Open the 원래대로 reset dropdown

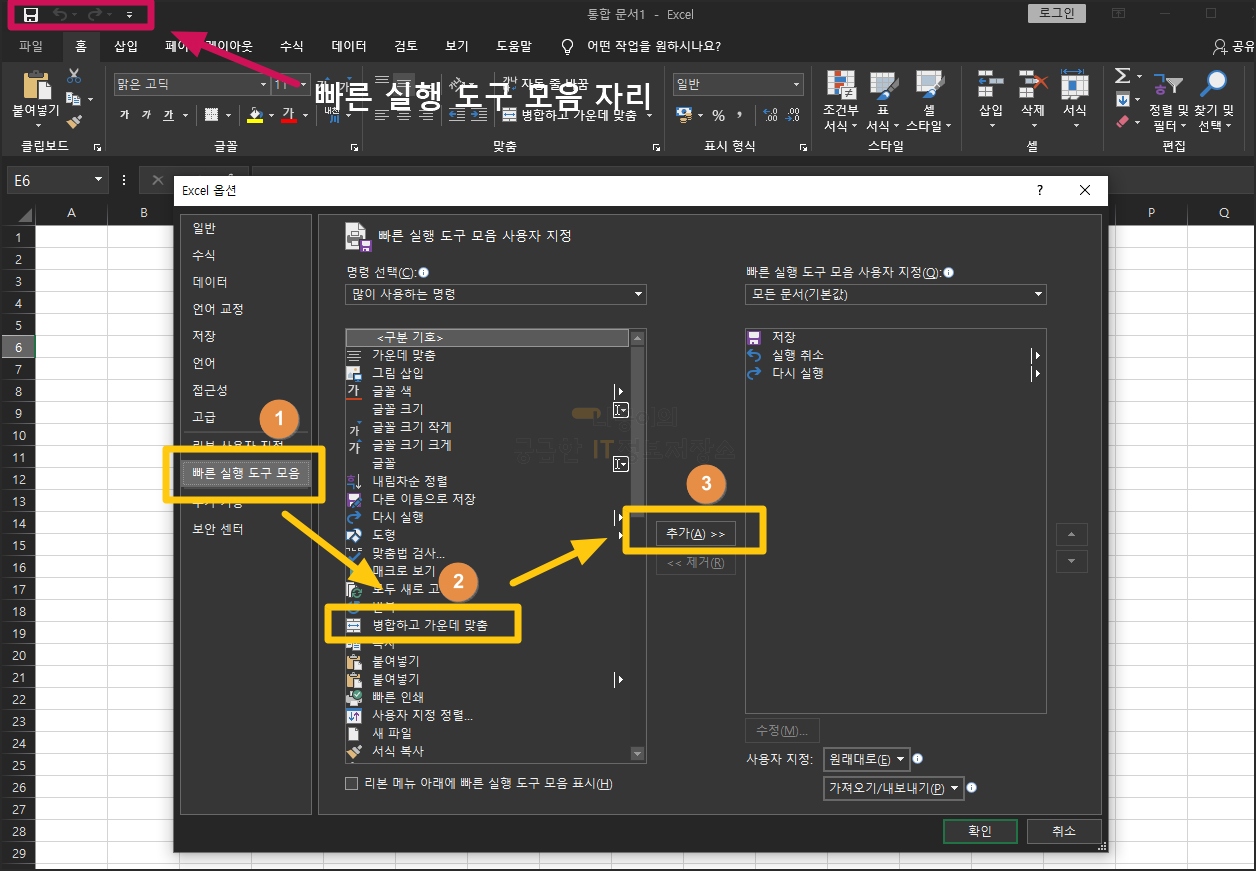pos(866,759)
